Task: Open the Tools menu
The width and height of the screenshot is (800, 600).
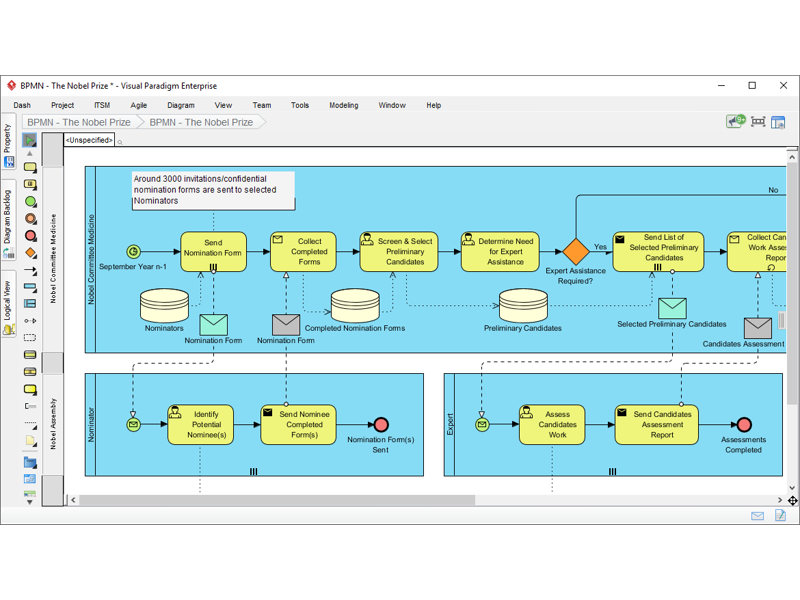Action: tap(300, 105)
